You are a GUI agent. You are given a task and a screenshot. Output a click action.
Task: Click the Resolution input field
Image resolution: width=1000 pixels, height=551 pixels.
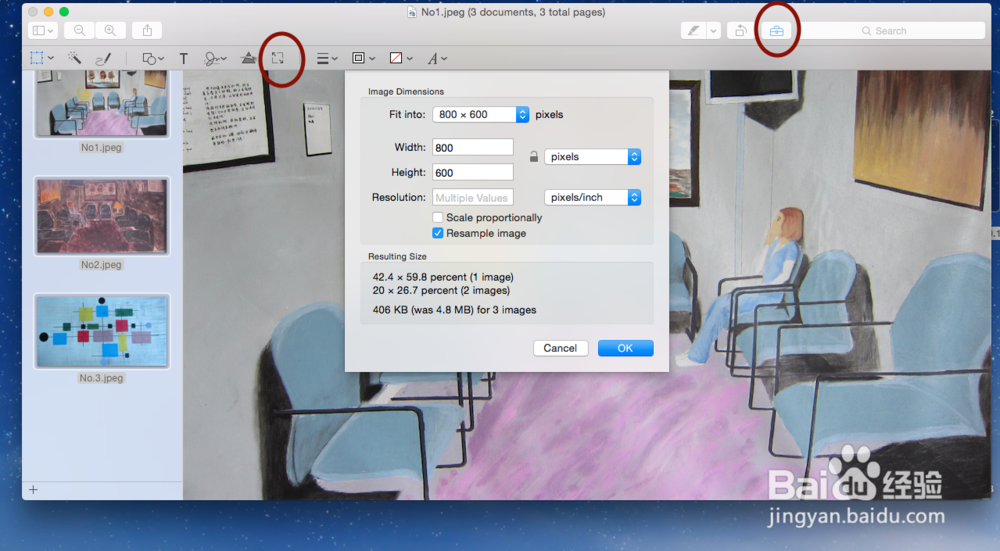click(x=473, y=198)
